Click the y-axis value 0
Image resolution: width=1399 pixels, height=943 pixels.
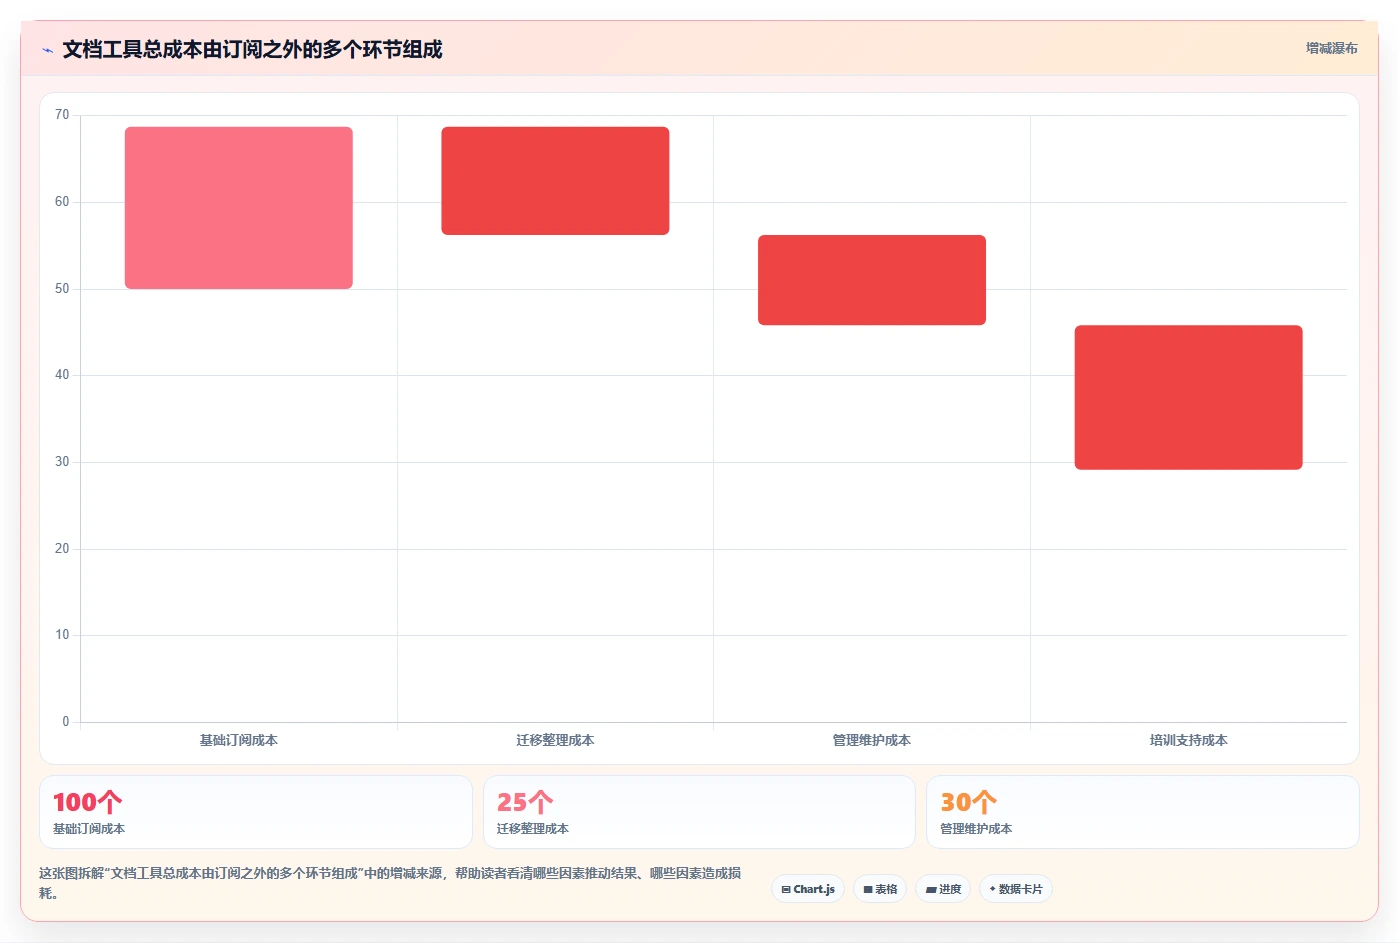[66, 722]
